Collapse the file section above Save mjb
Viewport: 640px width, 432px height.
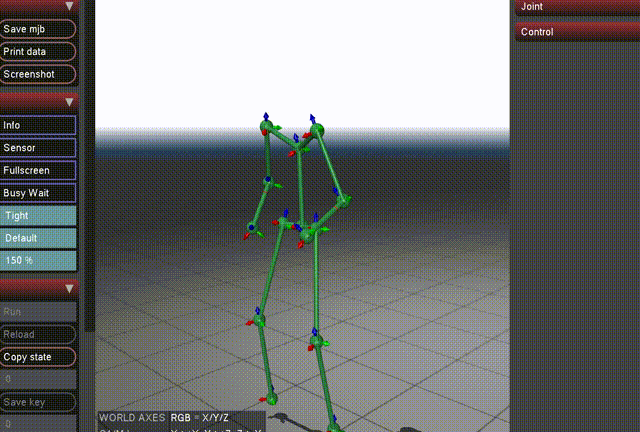[39, 6]
